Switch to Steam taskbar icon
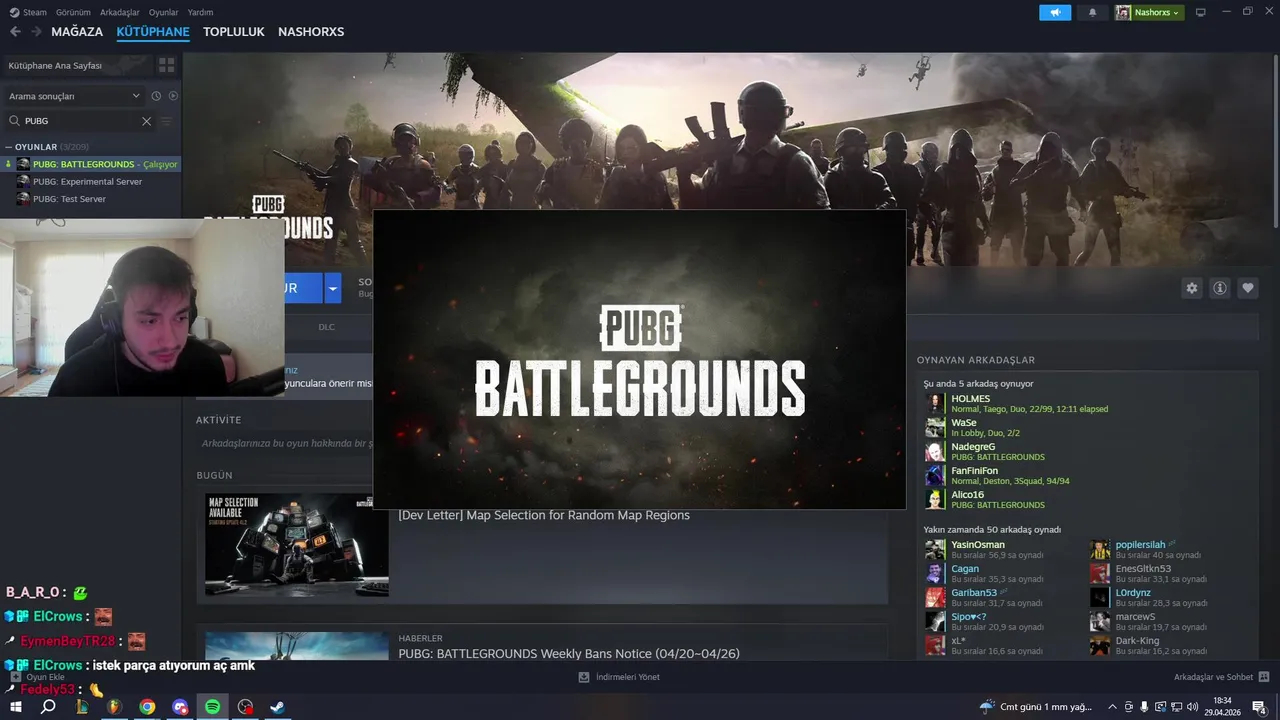The image size is (1280, 720). point(278,707)
